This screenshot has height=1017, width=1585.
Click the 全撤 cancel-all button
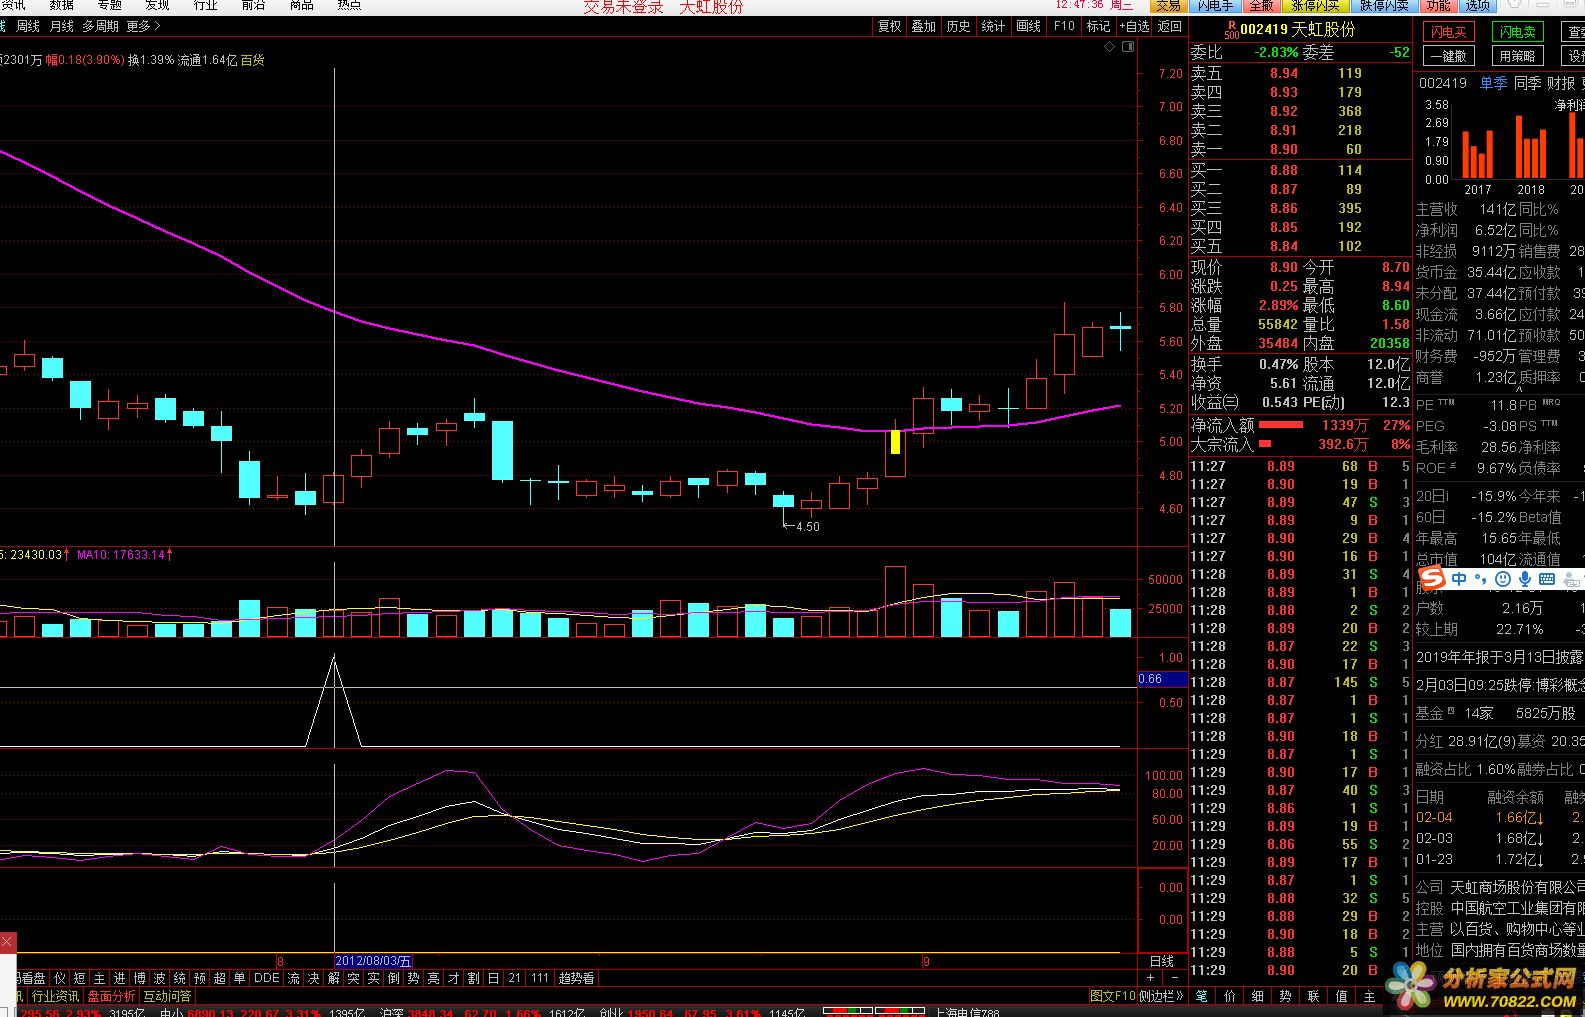[x=1262, y=6]
